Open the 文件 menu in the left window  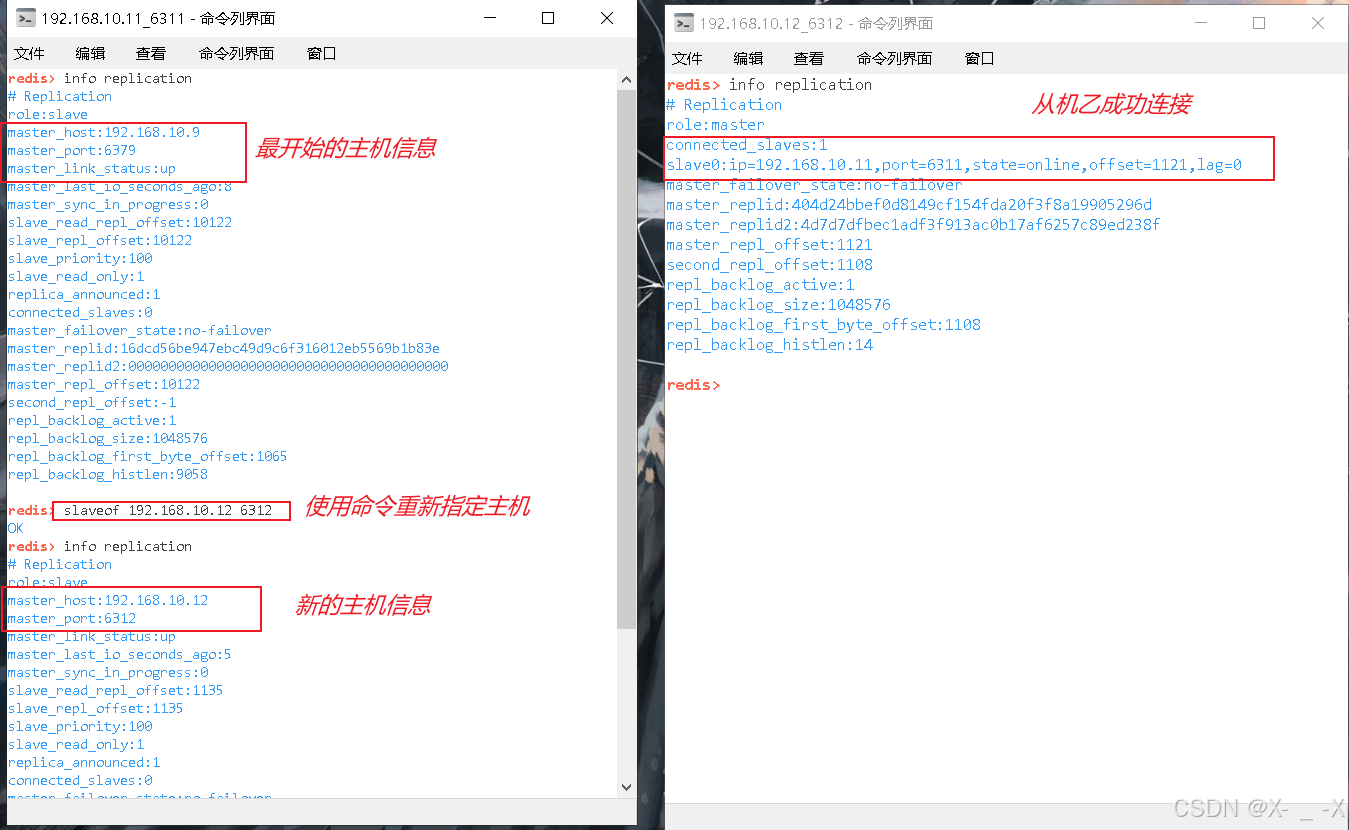click(x=29, y=53)
